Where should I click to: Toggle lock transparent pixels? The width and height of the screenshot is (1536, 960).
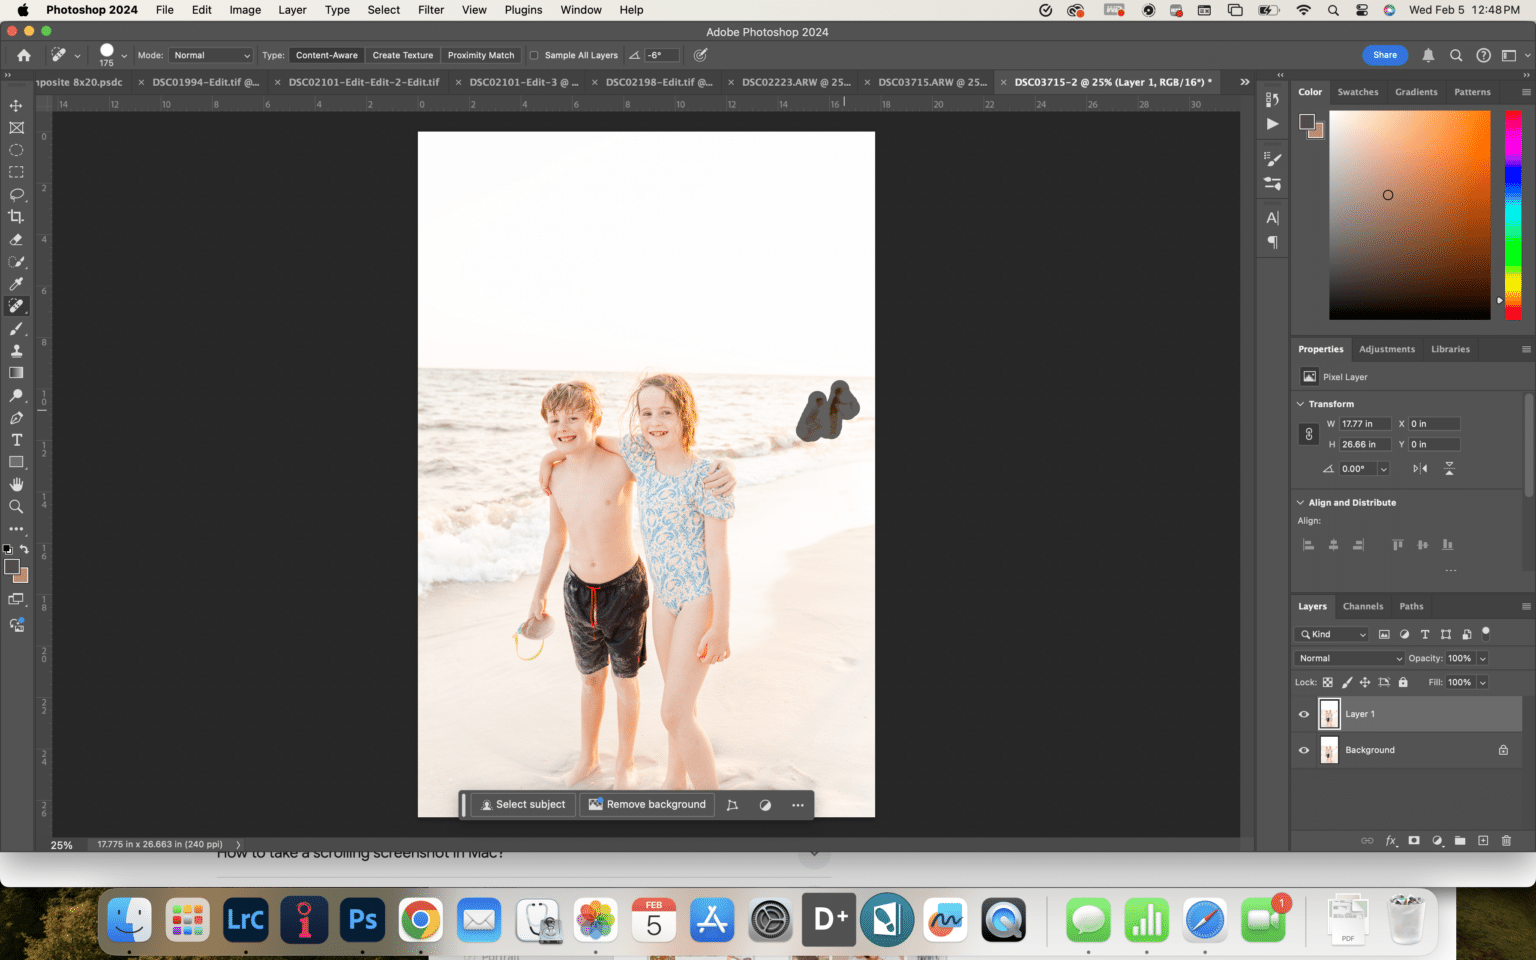[1328, 682]
